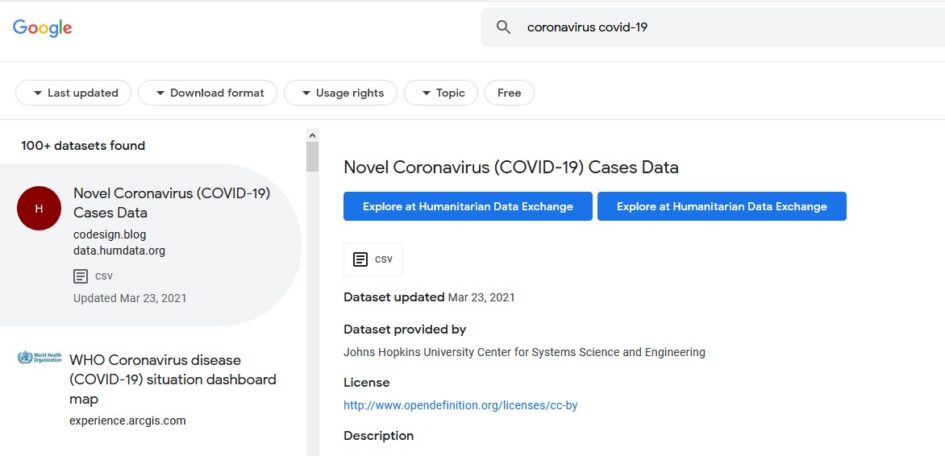This screenshot has height=456, width=945.
Task: Click the search magnifier icon
Action: click(503, 27)
